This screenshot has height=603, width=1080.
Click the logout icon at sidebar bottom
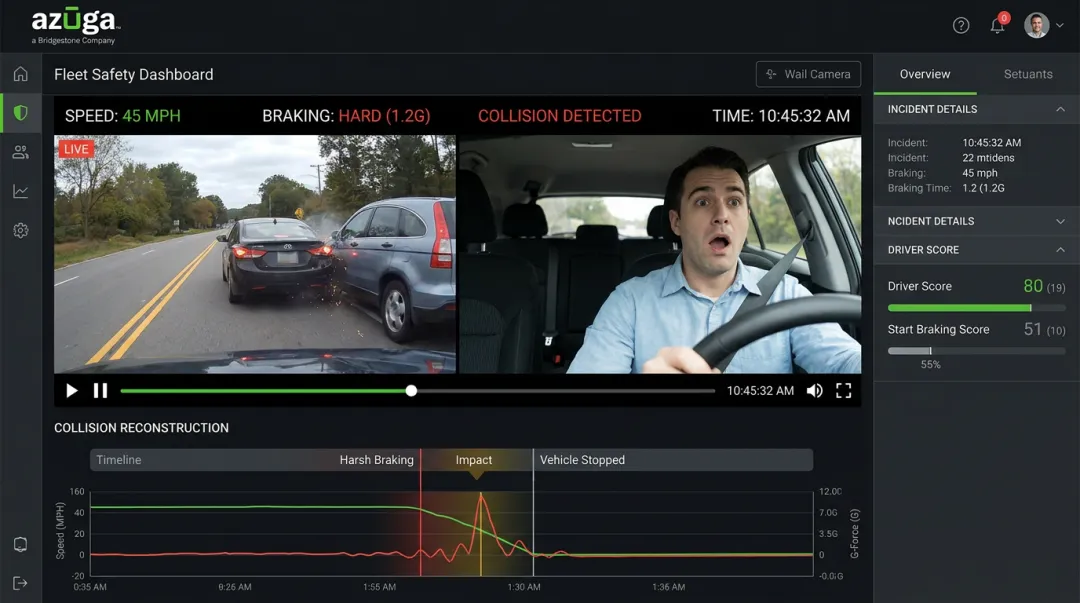point(21,583)
